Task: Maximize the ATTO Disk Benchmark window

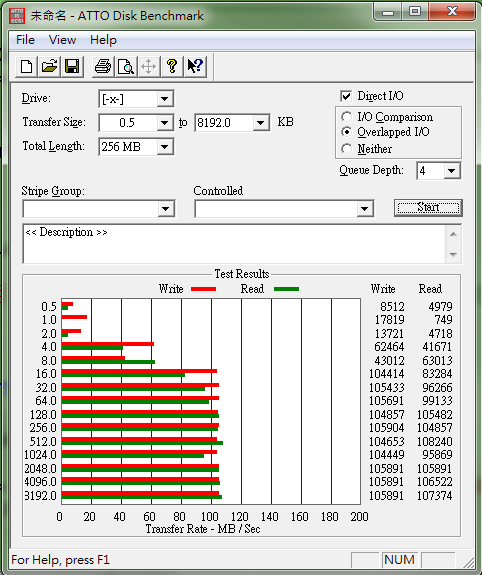Action: coord(415,12)
